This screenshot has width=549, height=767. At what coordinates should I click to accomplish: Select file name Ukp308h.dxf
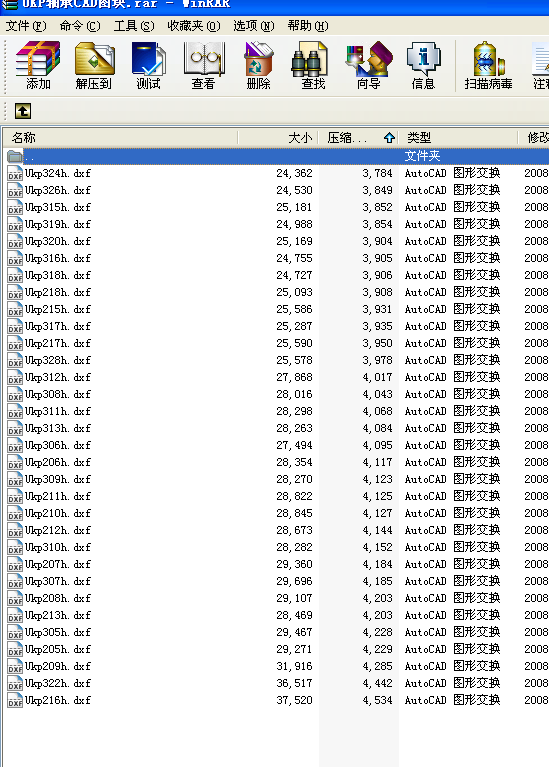(58, 394)
